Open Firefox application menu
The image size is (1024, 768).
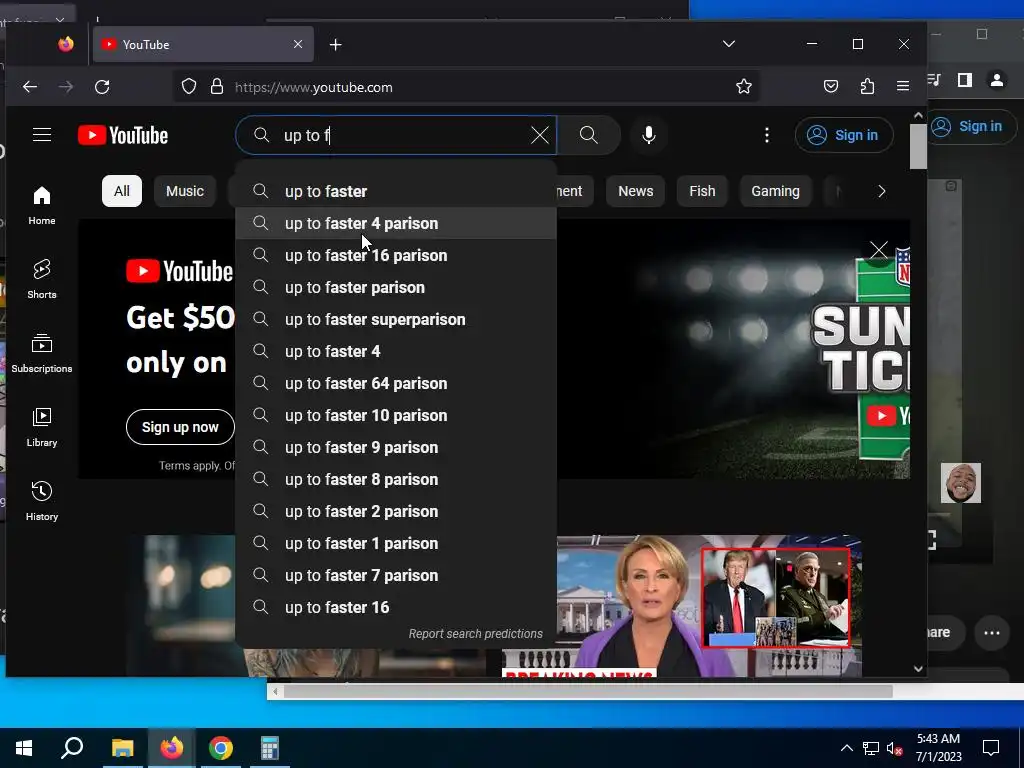pyautogui.click(x=903, y=86)
